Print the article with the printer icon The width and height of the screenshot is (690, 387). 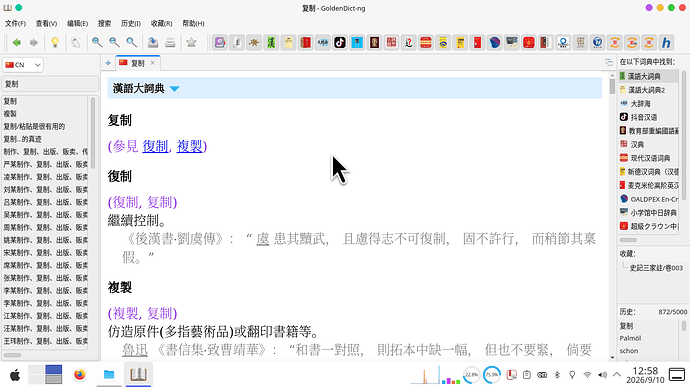point(170,42)
